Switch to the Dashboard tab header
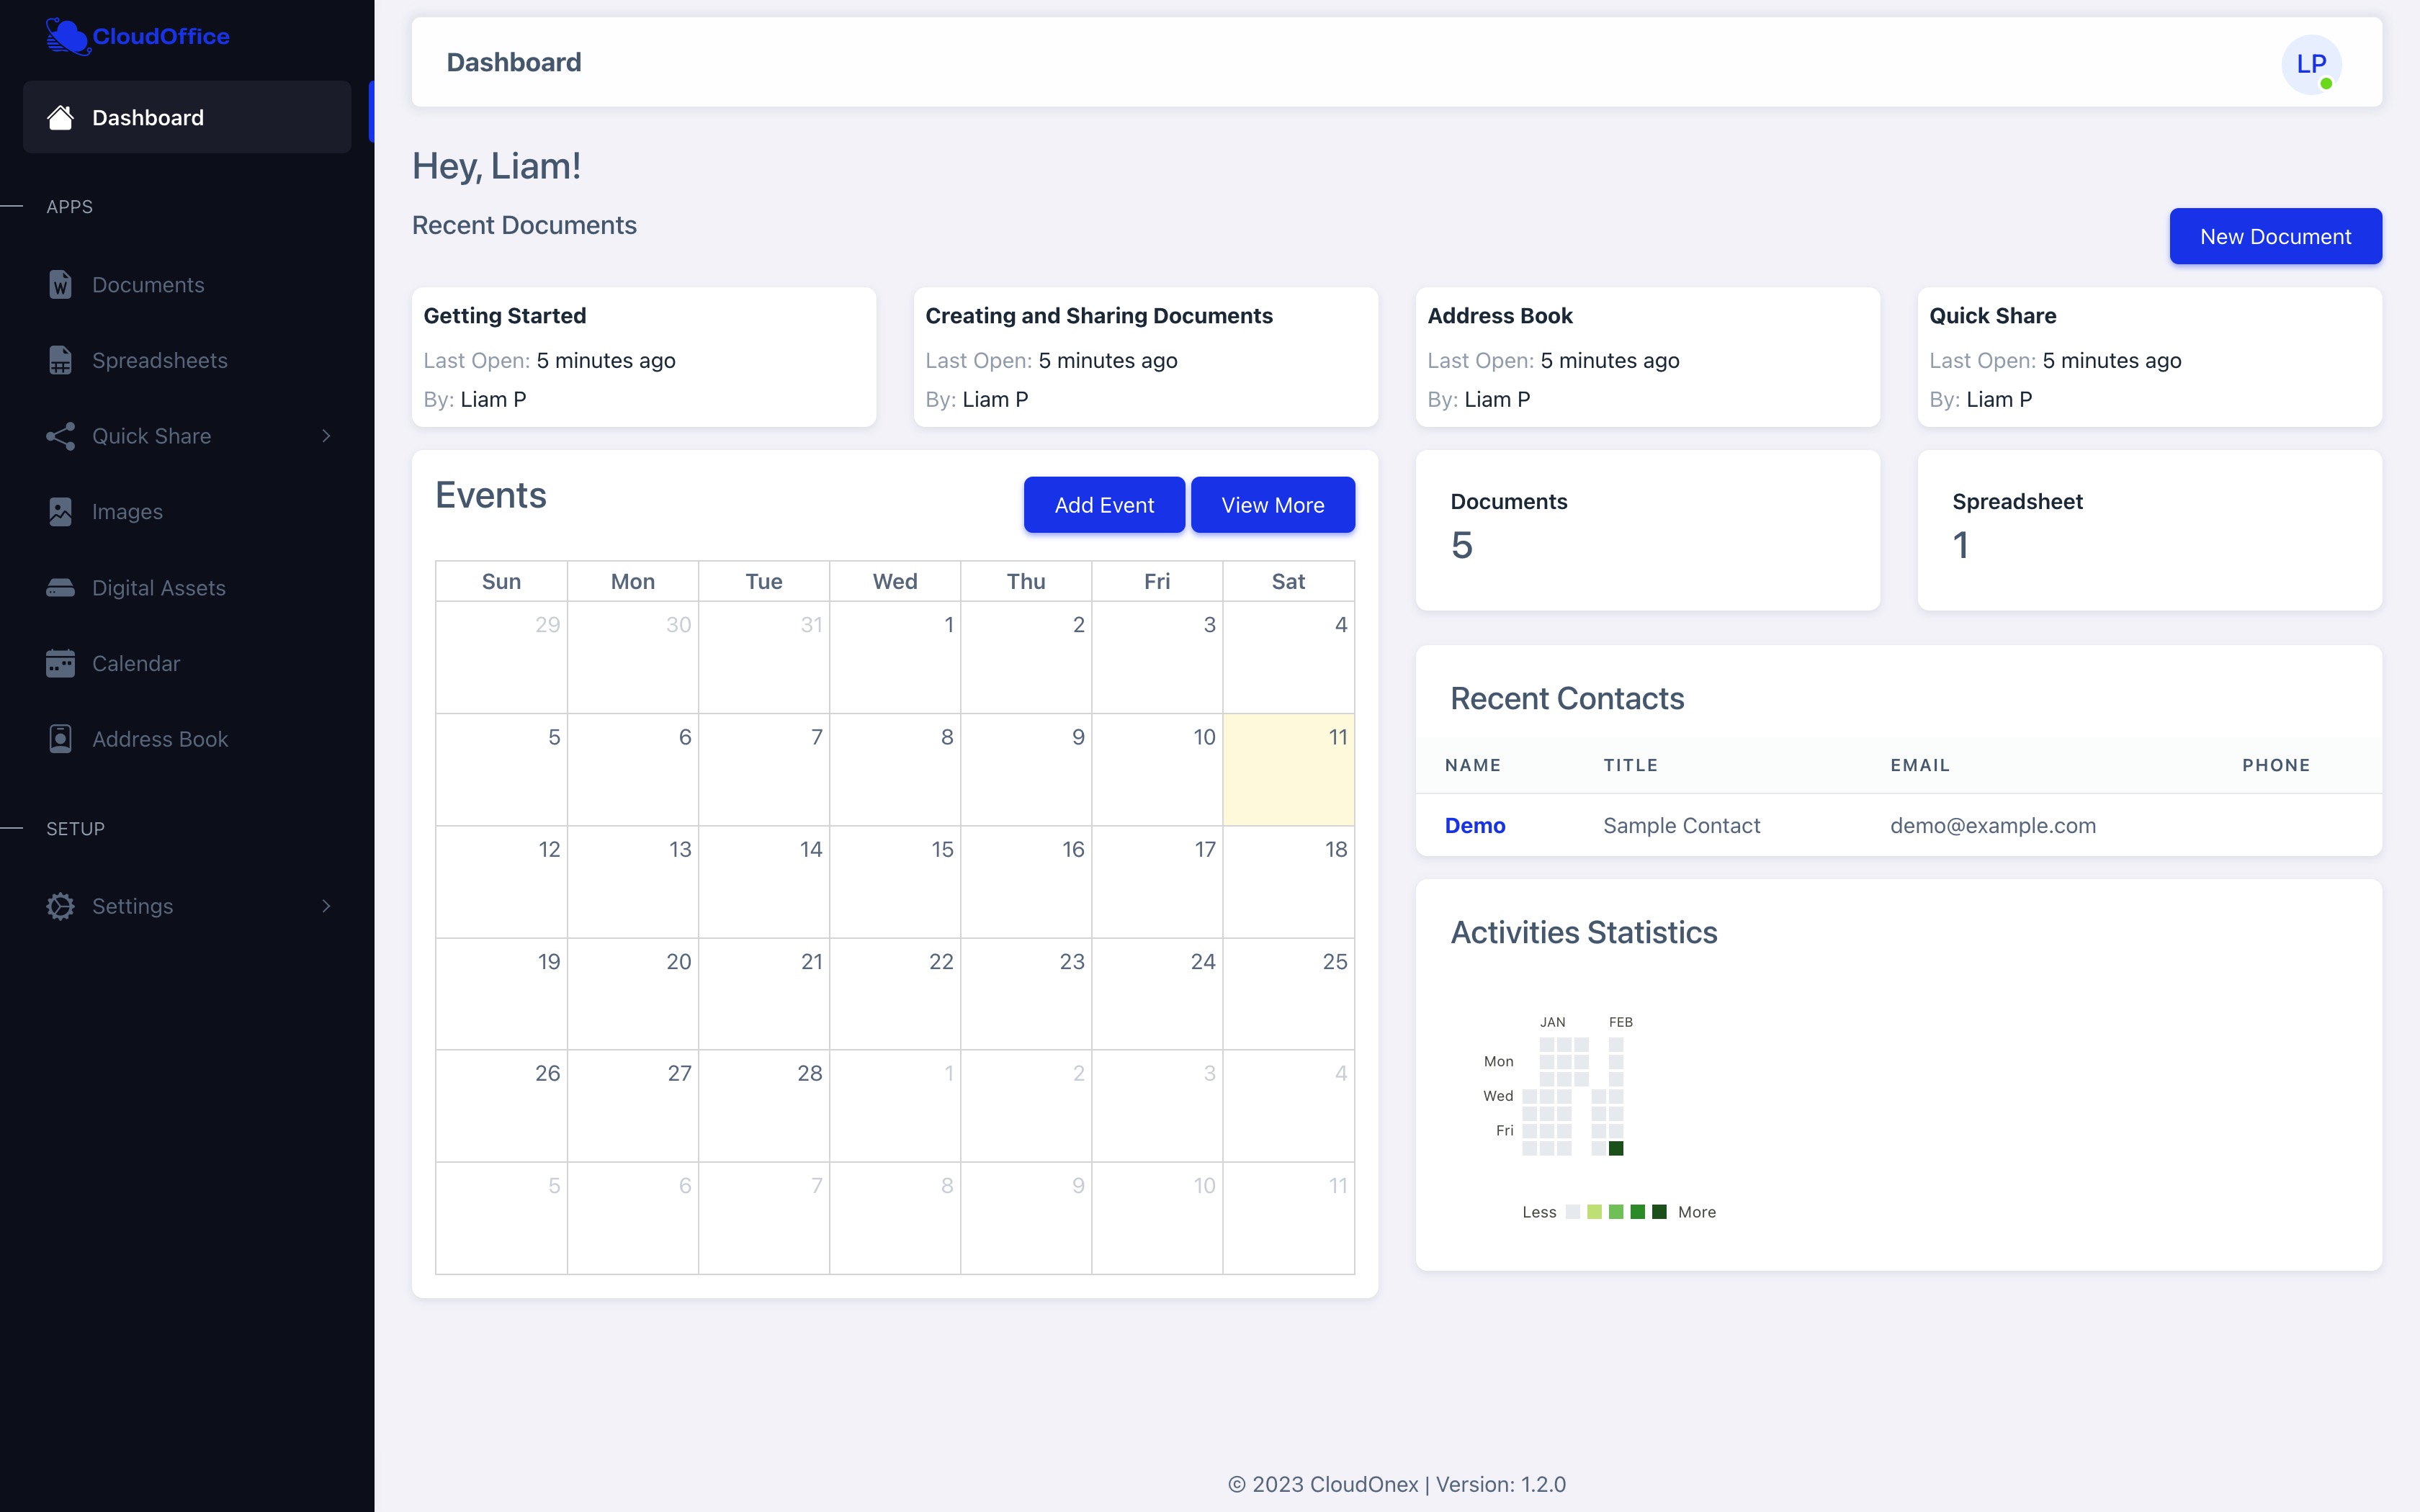This screenshot has height=1512, width=2420. point(513,62)
